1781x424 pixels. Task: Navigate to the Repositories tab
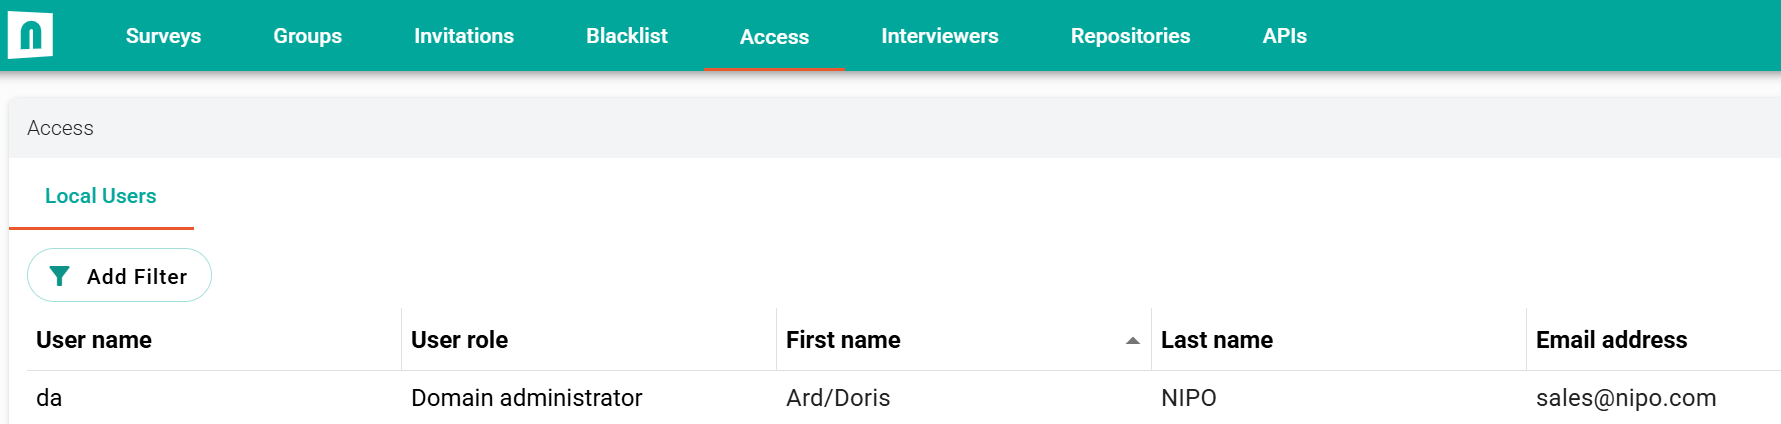point(1130,36)
